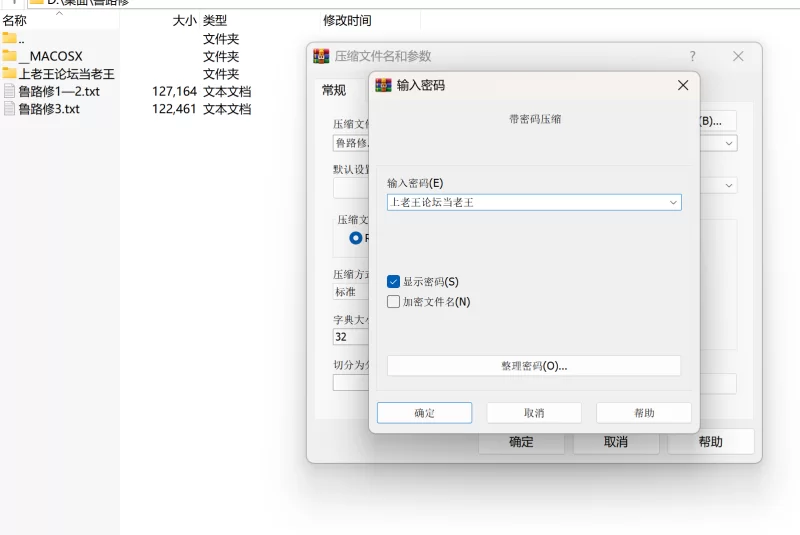Select the 鲁路修3.txt file name
The height and width of the screenshot is (535, 800).
click(49, 109)
